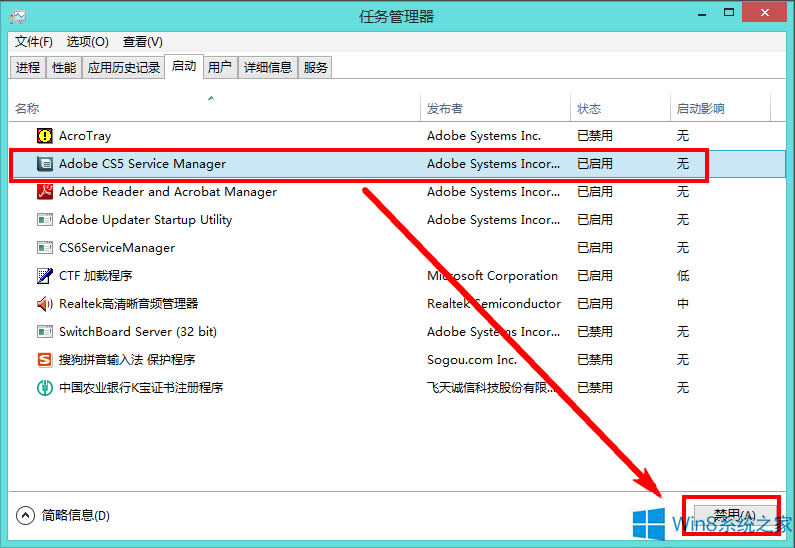Screen dimensions: 795x548
Task: Click the Realtek Semiconductor publisher cell
Action: 494,304
